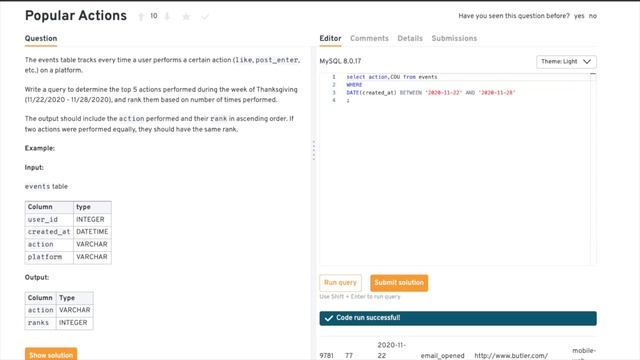Click the Run query button

coord(340,283)
